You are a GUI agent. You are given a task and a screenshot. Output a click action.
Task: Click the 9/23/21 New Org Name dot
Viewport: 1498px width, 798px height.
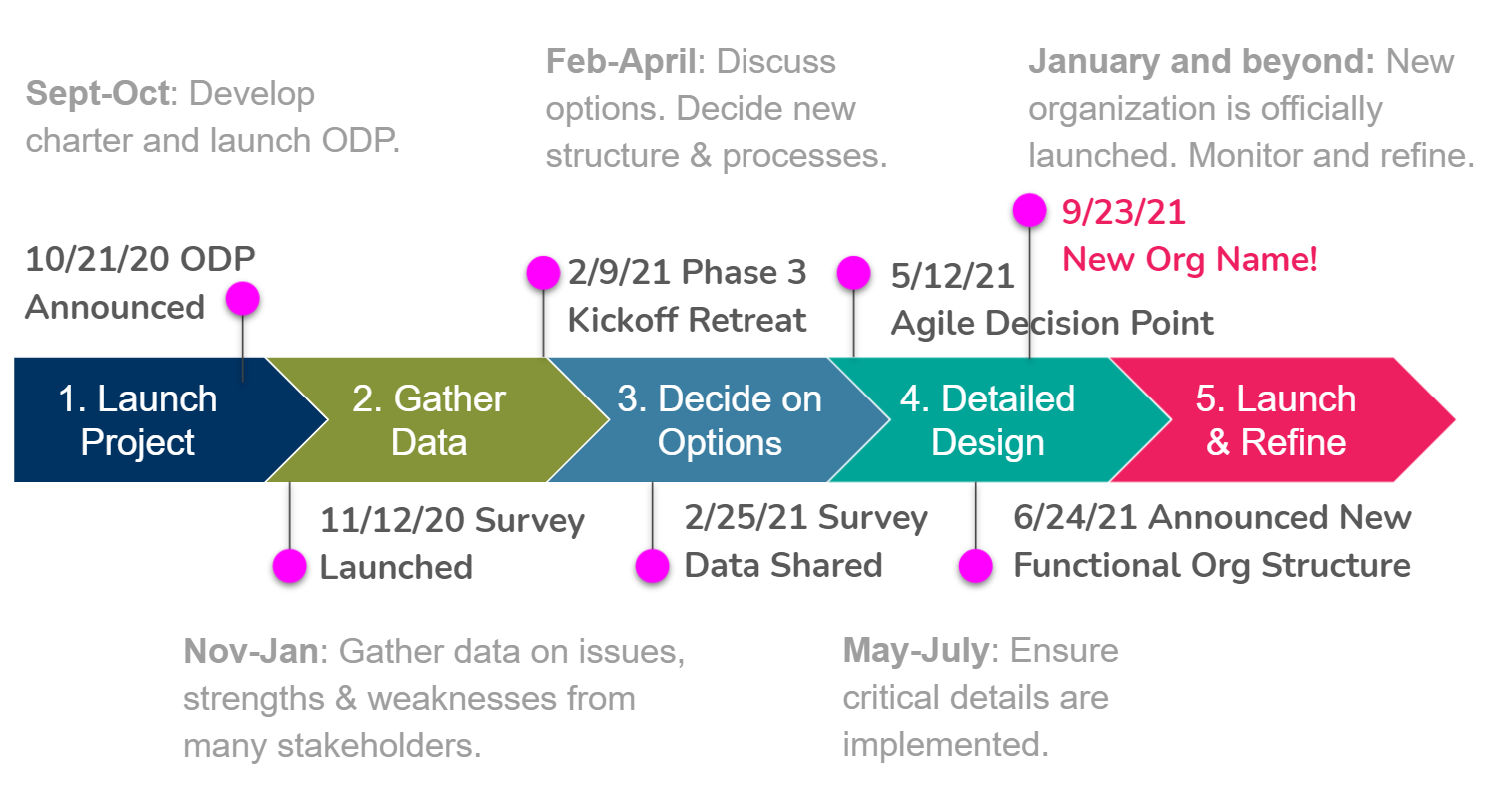pos(1029,210)
